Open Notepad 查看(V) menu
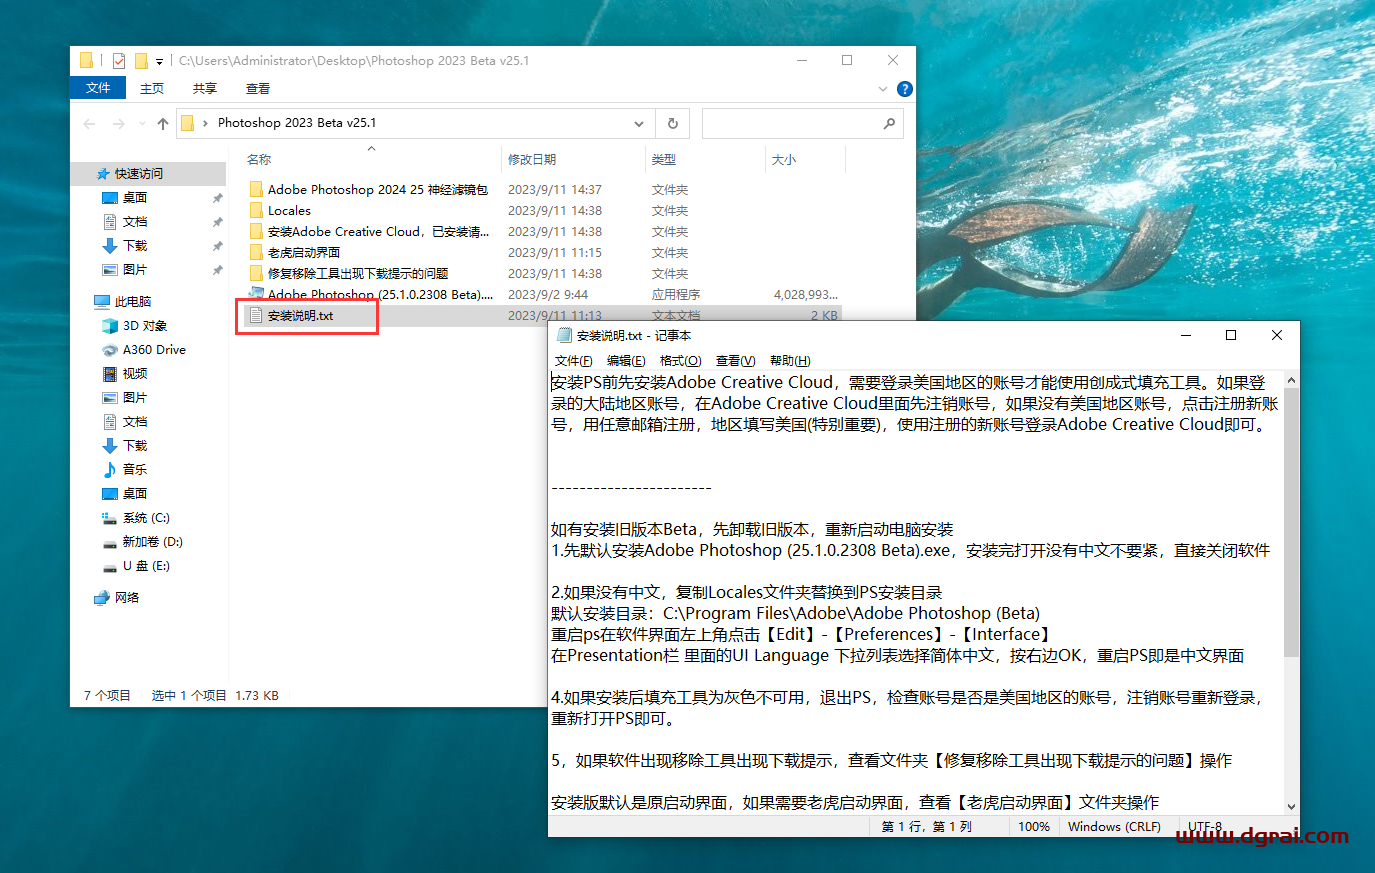Image resolution: width=1375 pixels, height=873 pixels. tap(735, 360)
